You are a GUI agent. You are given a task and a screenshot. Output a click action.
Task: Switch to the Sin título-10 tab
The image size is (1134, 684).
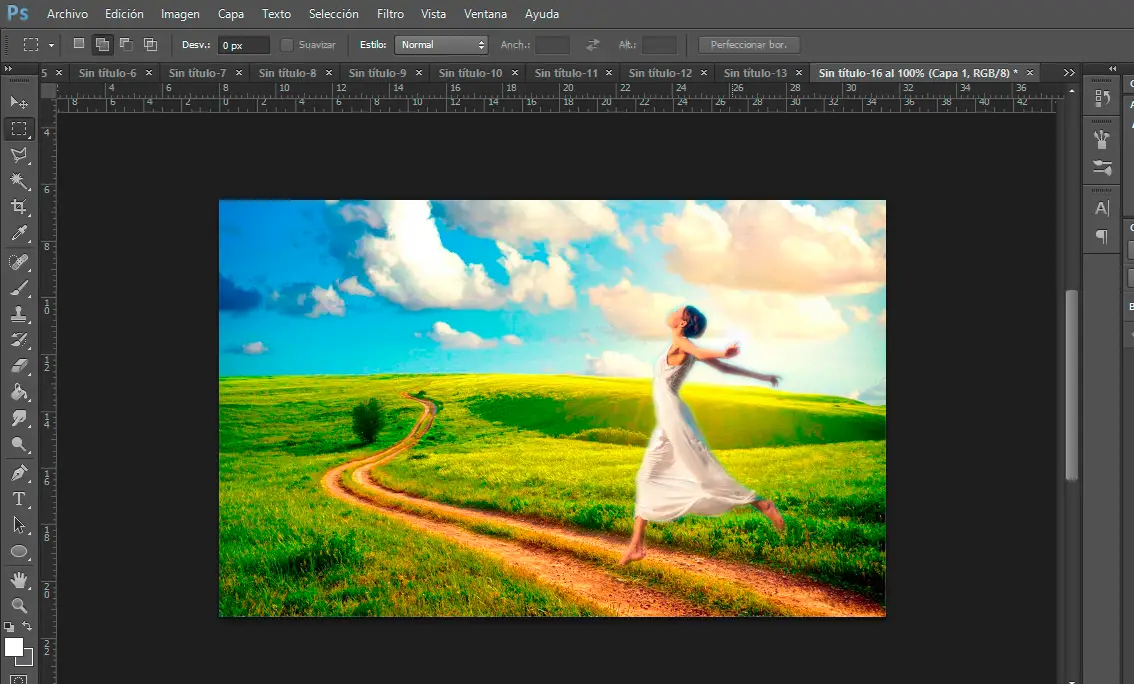pyautogui.click(x=470, y=73)
